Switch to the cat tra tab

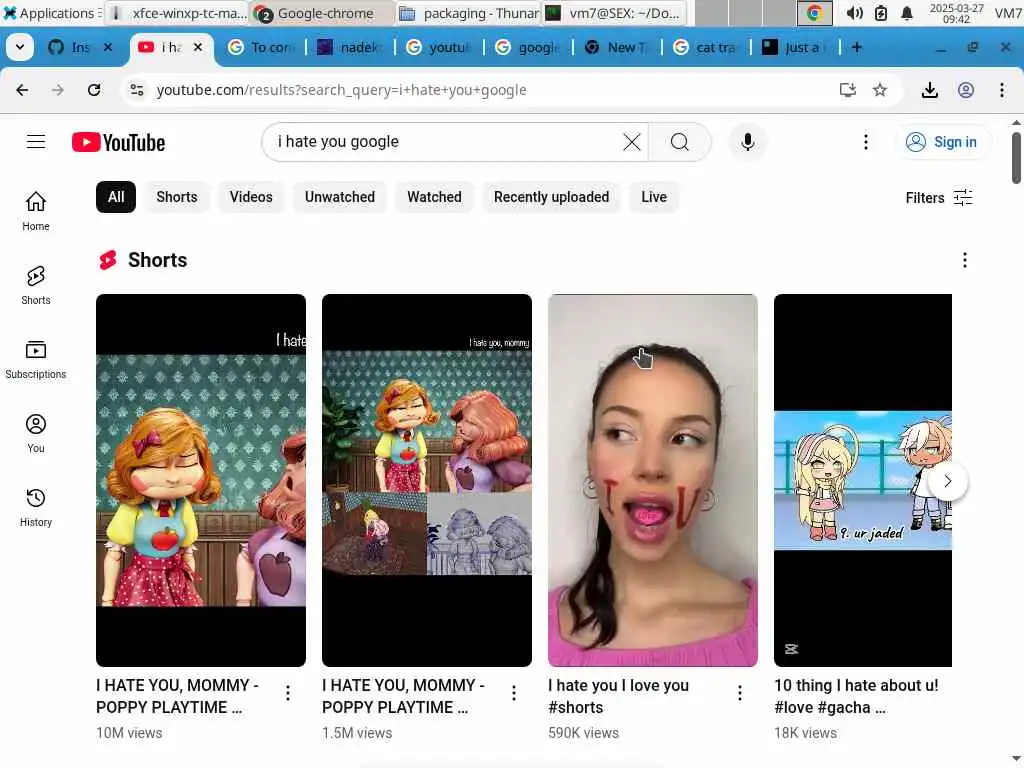pos(705,47)
